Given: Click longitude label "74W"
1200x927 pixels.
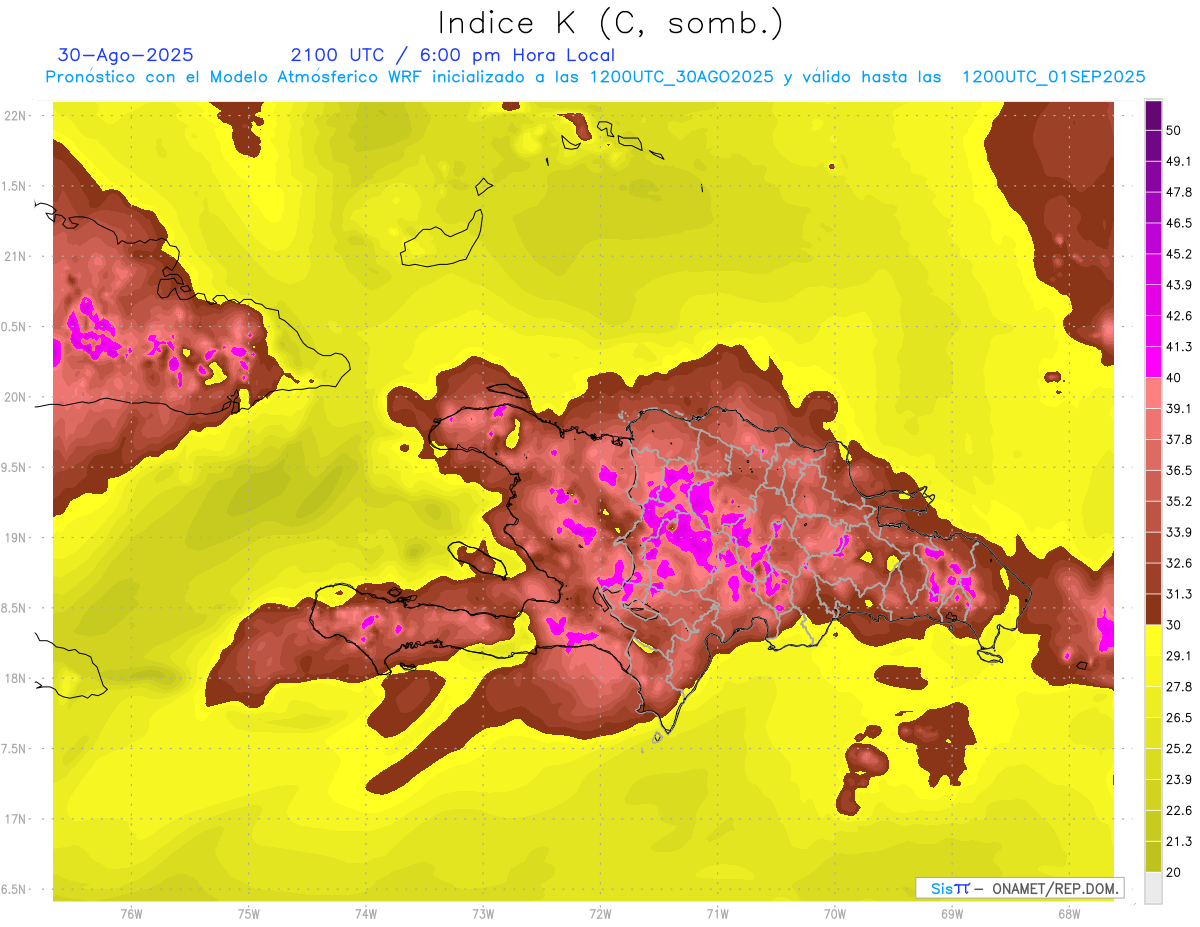Looking at the screenshot, I should pyautogui.click(x=366, y=913).
